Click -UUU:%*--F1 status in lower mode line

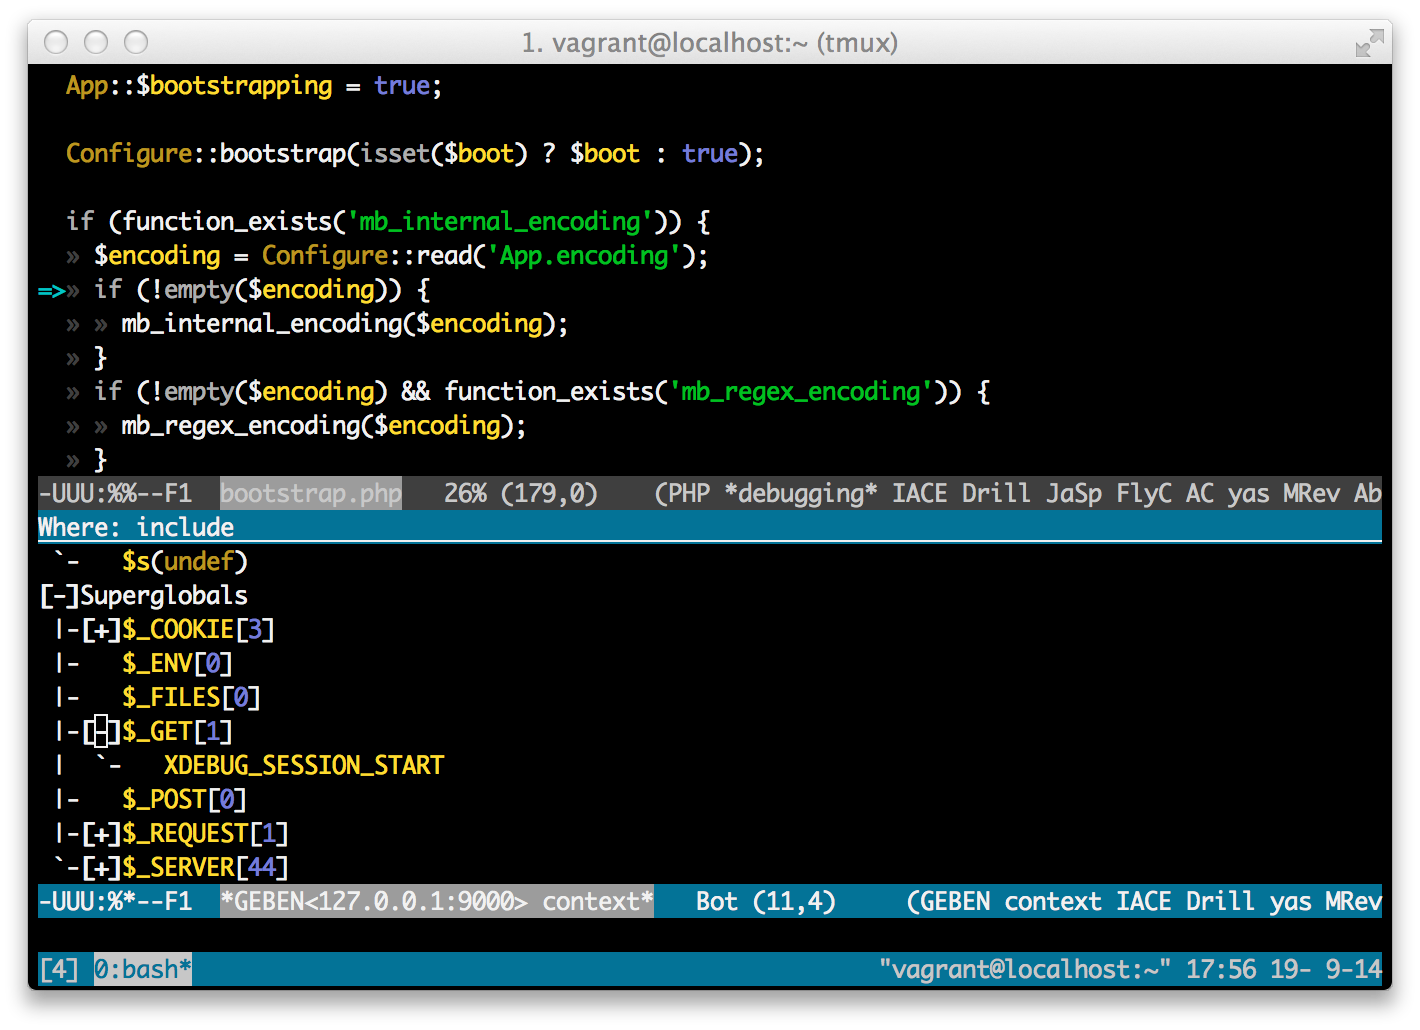(115, 902)
